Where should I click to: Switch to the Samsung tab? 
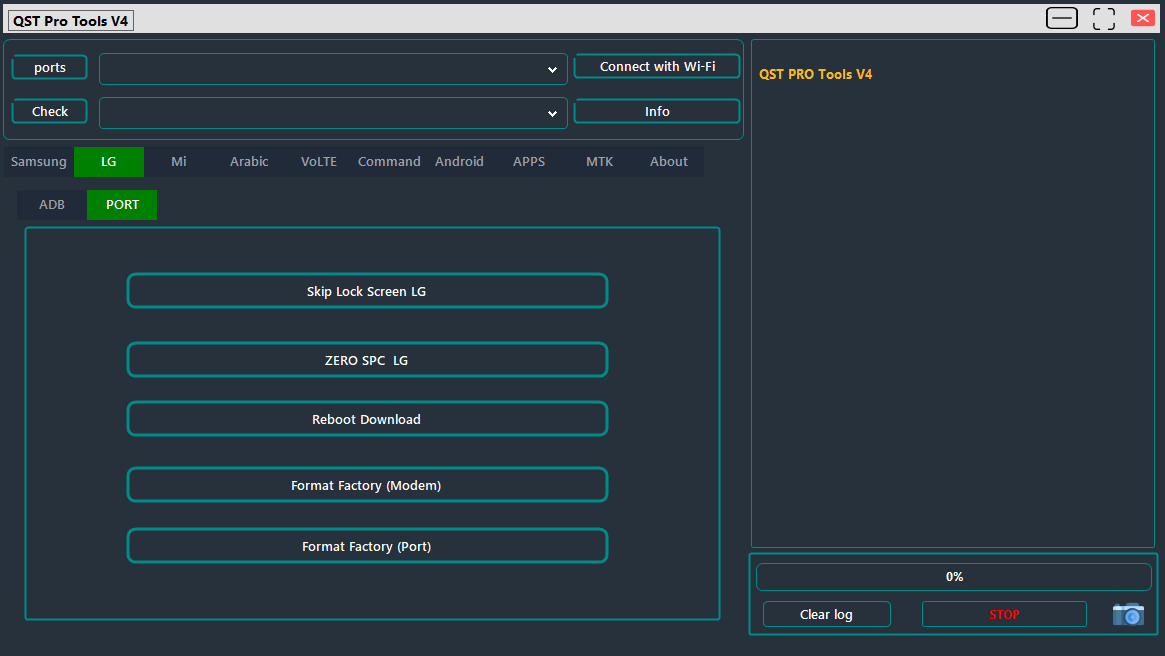tap(38, 161)
